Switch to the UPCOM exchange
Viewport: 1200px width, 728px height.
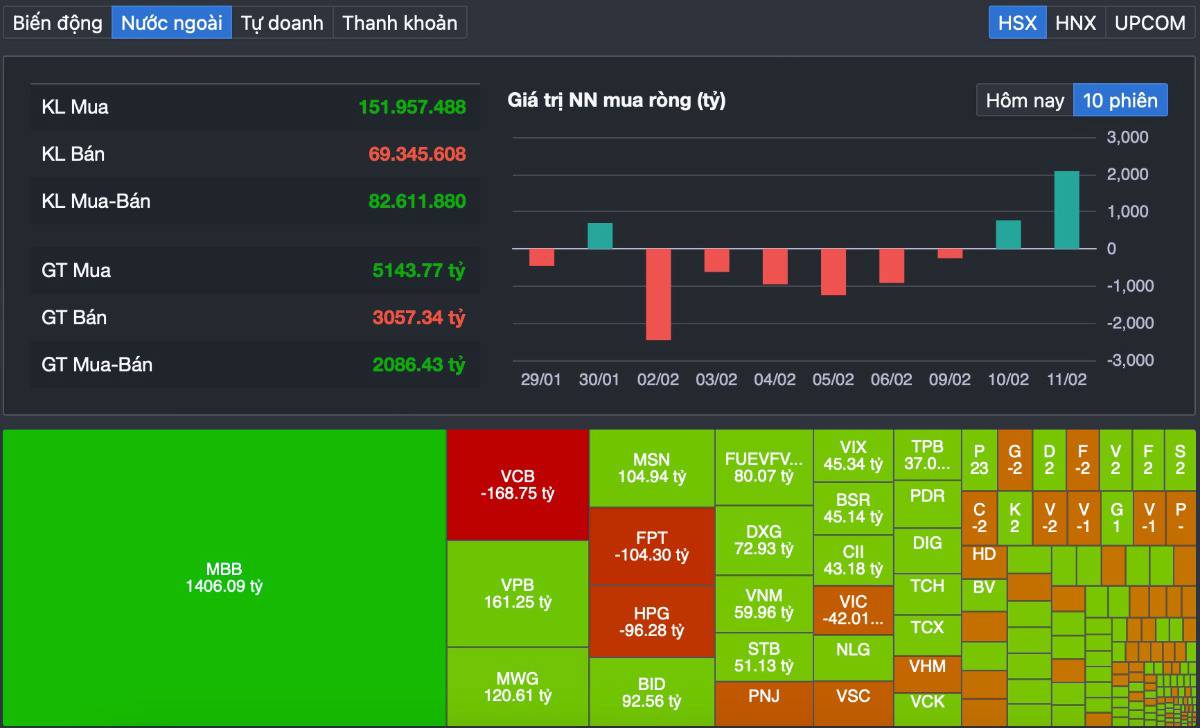(1149, 22)
